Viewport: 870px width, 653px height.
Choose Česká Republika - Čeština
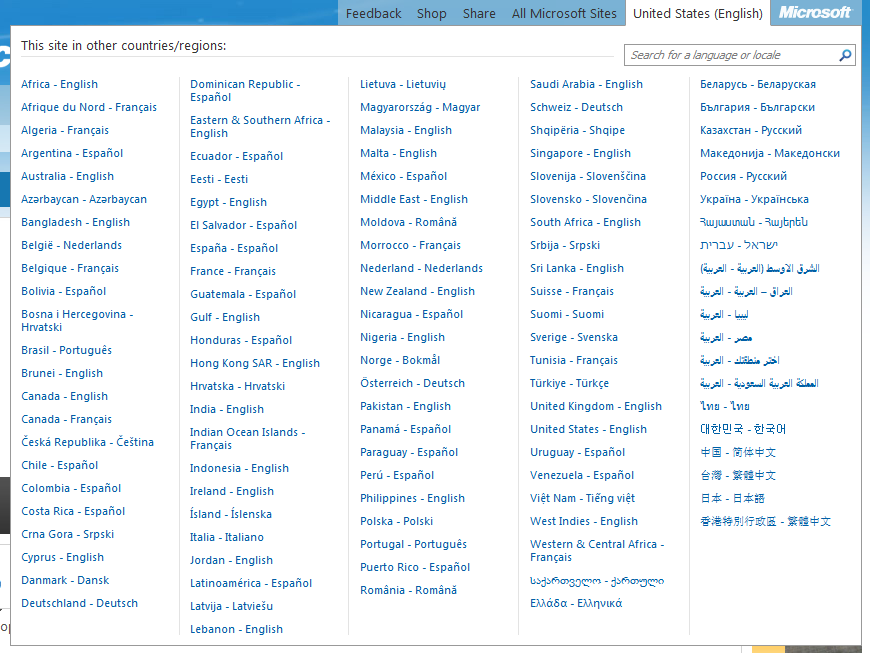88,442
